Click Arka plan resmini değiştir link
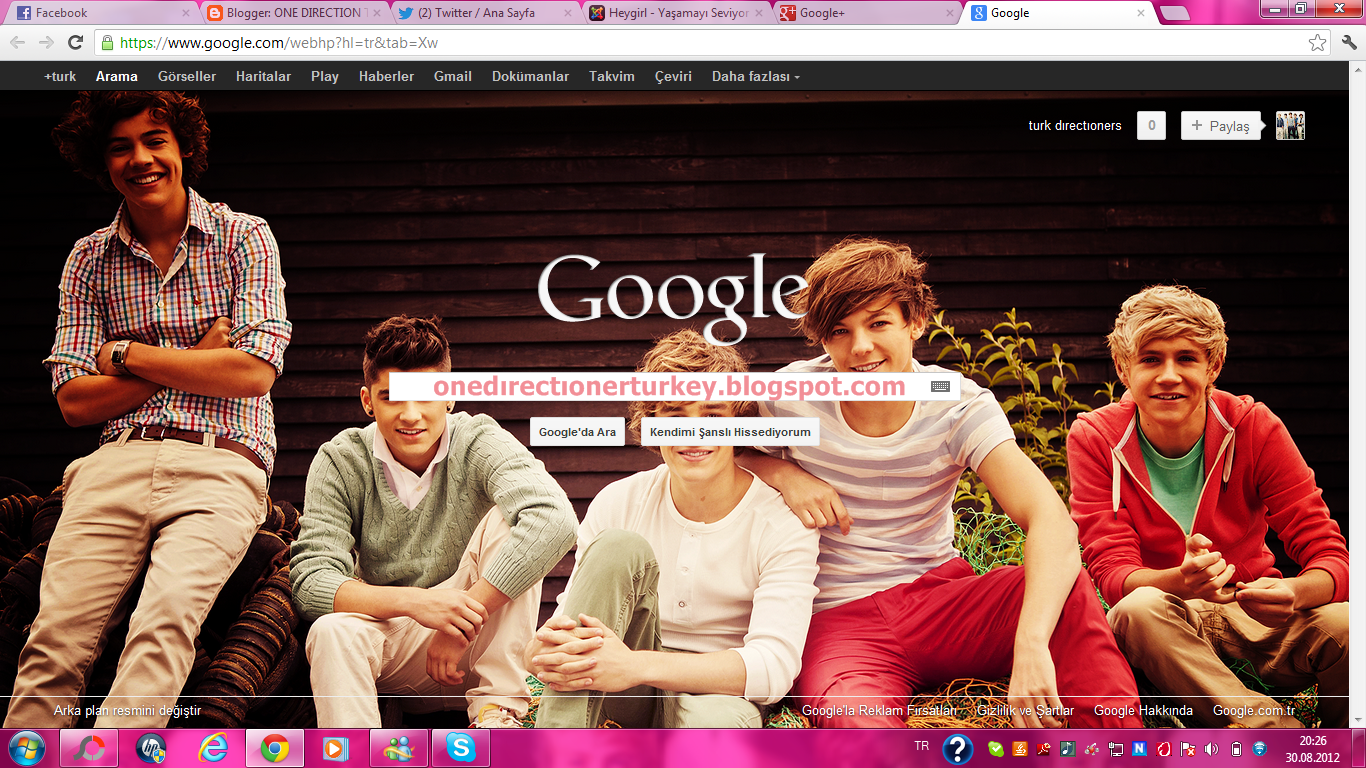 (127, 711)
